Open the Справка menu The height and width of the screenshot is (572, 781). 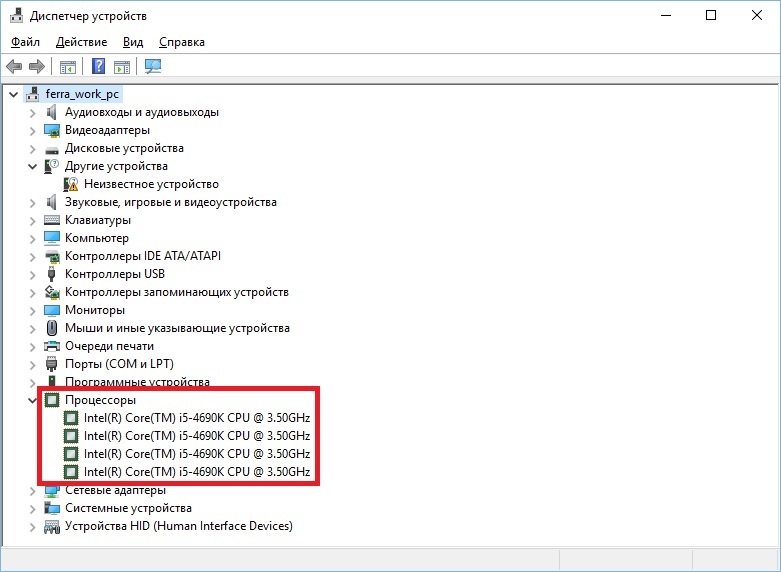(182, 42)
